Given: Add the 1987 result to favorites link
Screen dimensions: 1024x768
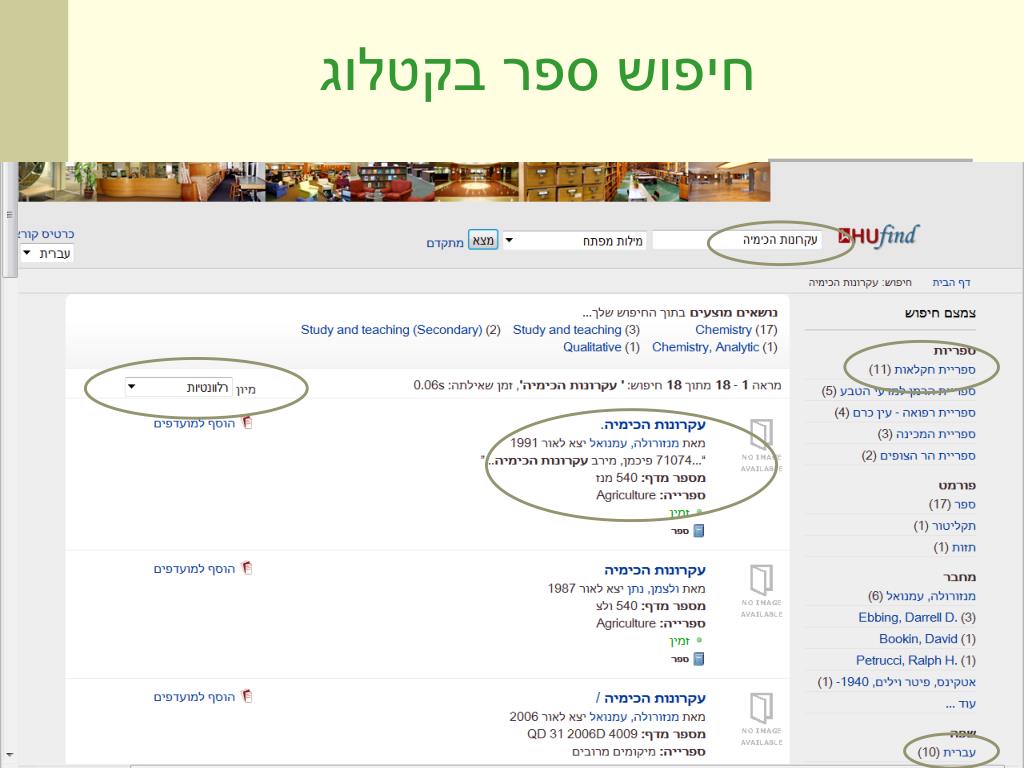Looking at the screenshot, I should 194,569.
